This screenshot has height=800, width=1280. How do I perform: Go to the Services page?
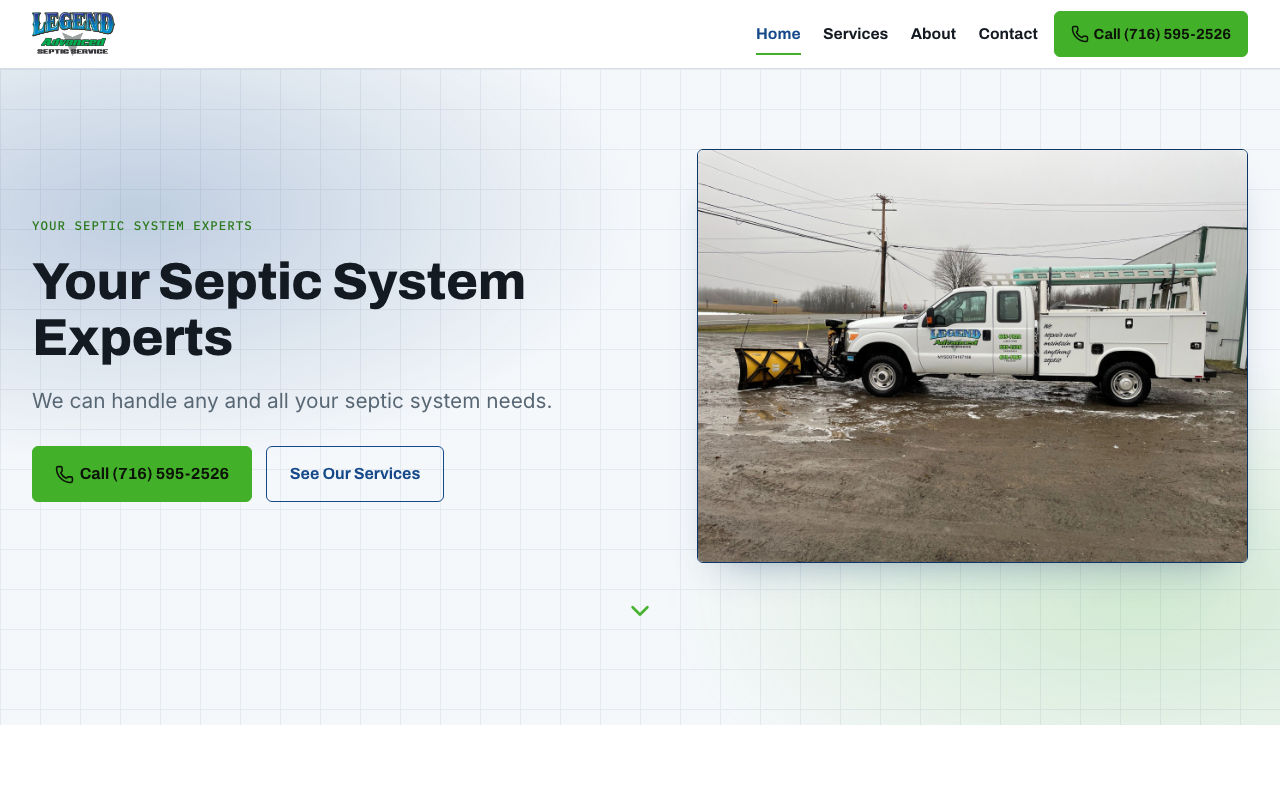click(855, 34)
